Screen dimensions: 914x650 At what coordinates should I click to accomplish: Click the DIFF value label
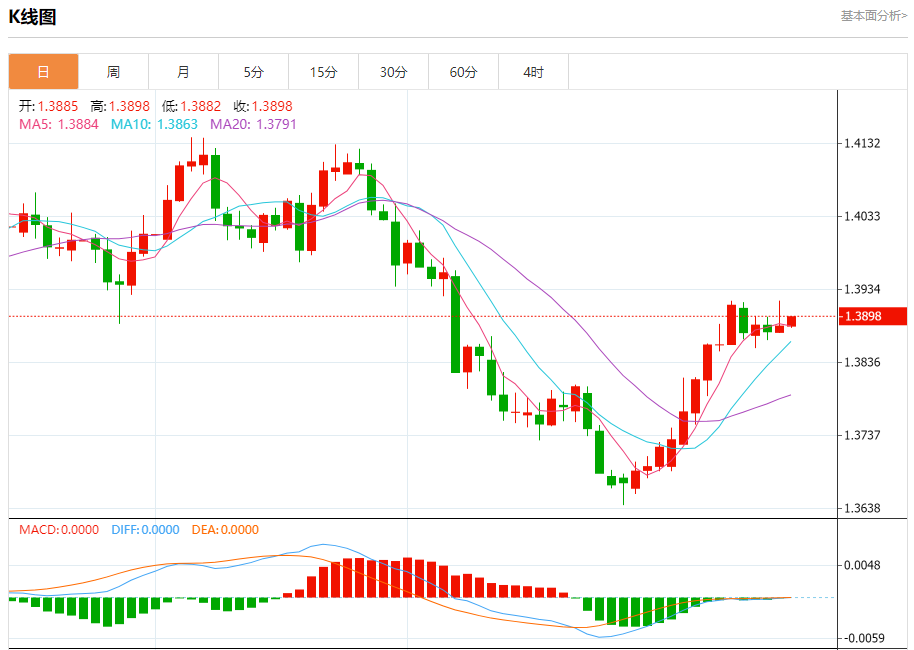pyautogui.click(x=145, y=530)
